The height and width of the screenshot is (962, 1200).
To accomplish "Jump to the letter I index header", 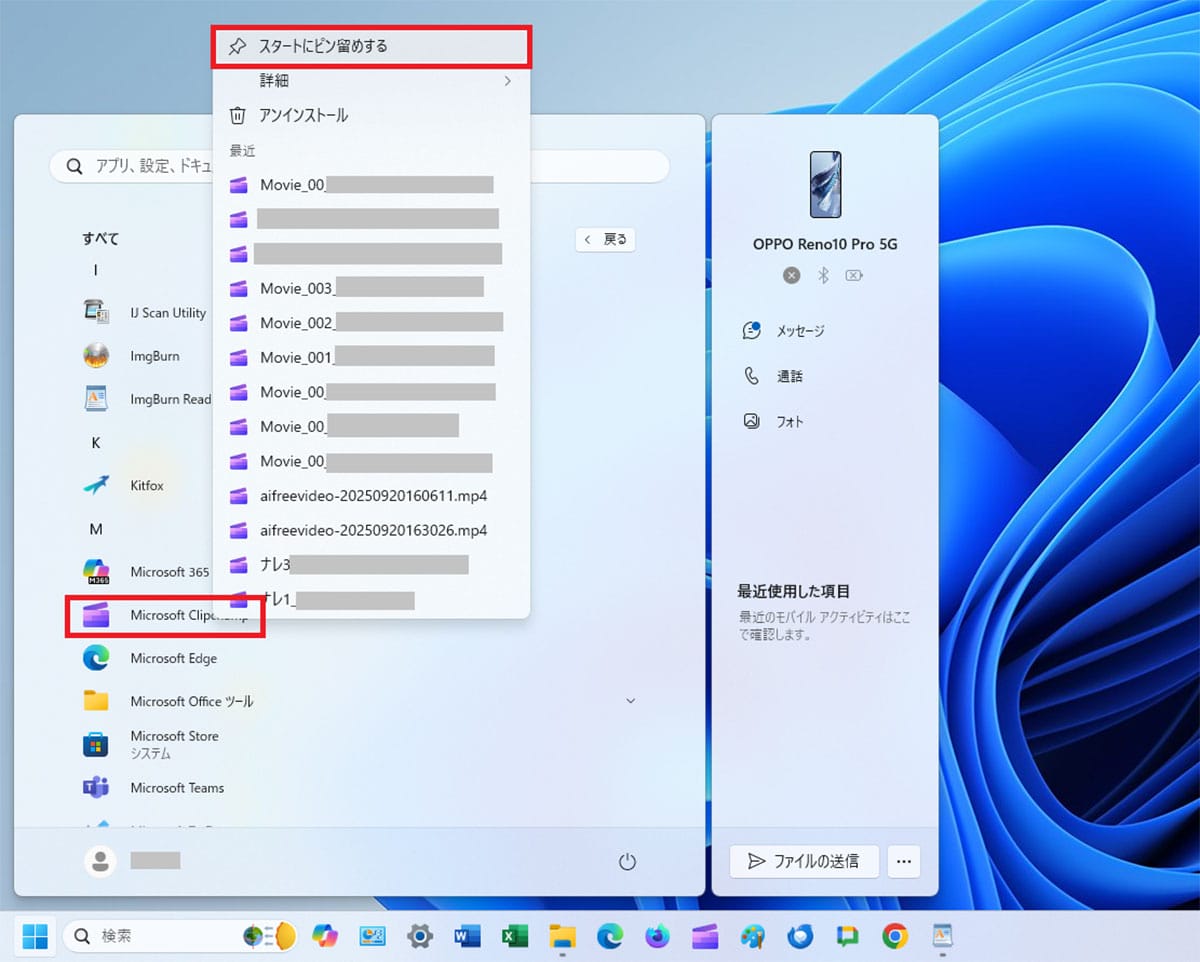I will [96, 270].
